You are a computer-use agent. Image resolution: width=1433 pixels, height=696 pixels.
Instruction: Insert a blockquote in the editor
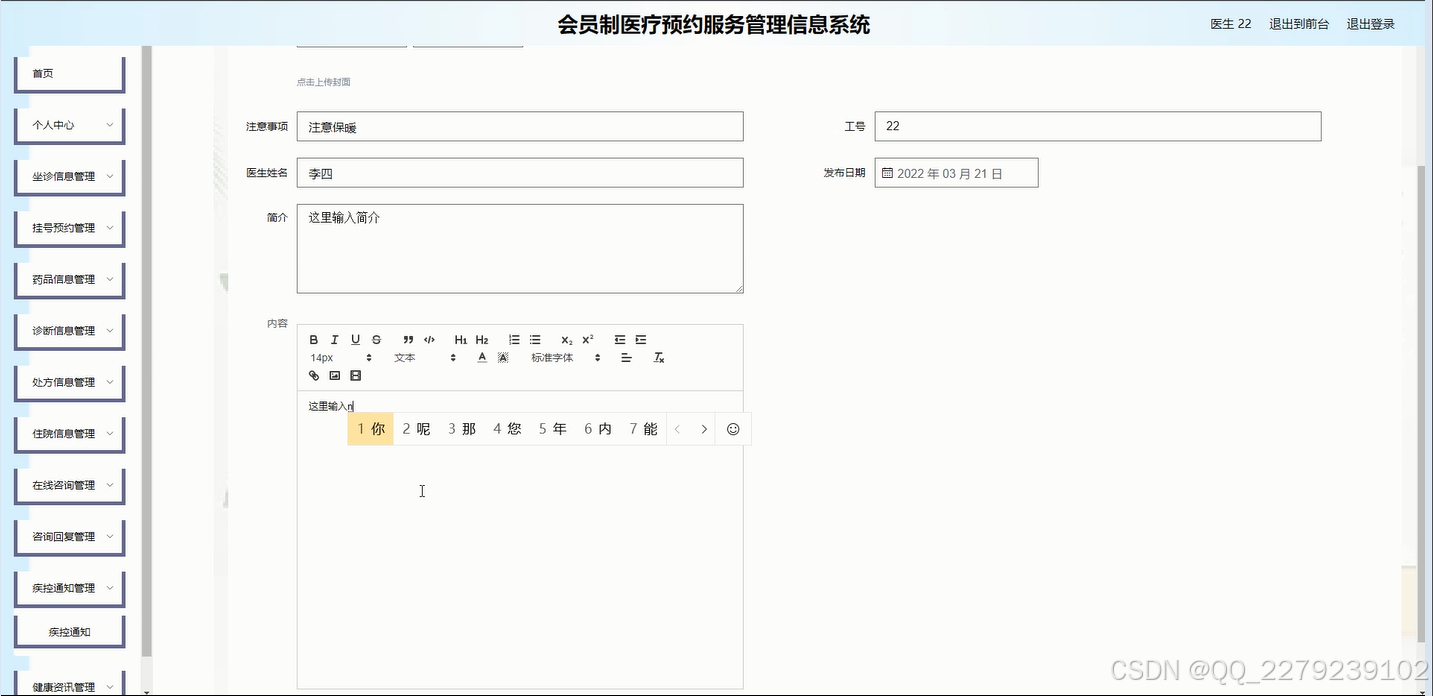click(x=407, y=339)
